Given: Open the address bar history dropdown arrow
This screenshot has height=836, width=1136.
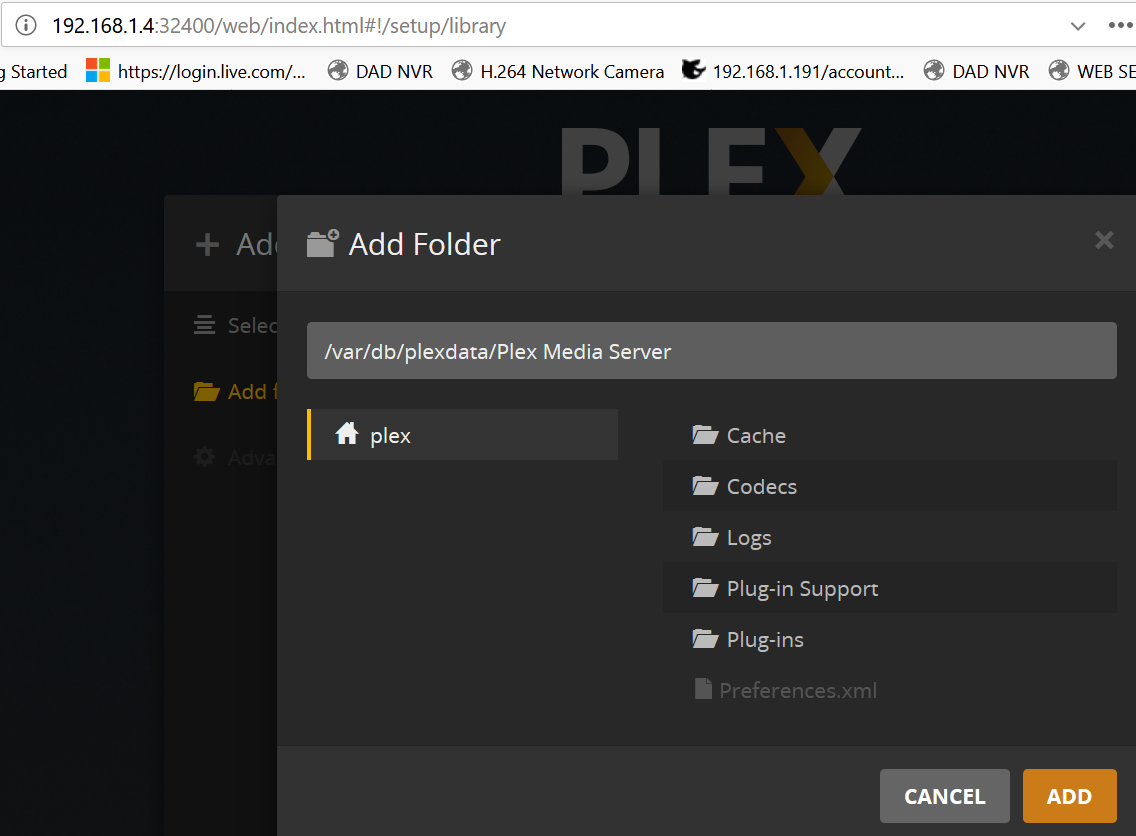Looking at the screenshot, I should (1078, 26).
